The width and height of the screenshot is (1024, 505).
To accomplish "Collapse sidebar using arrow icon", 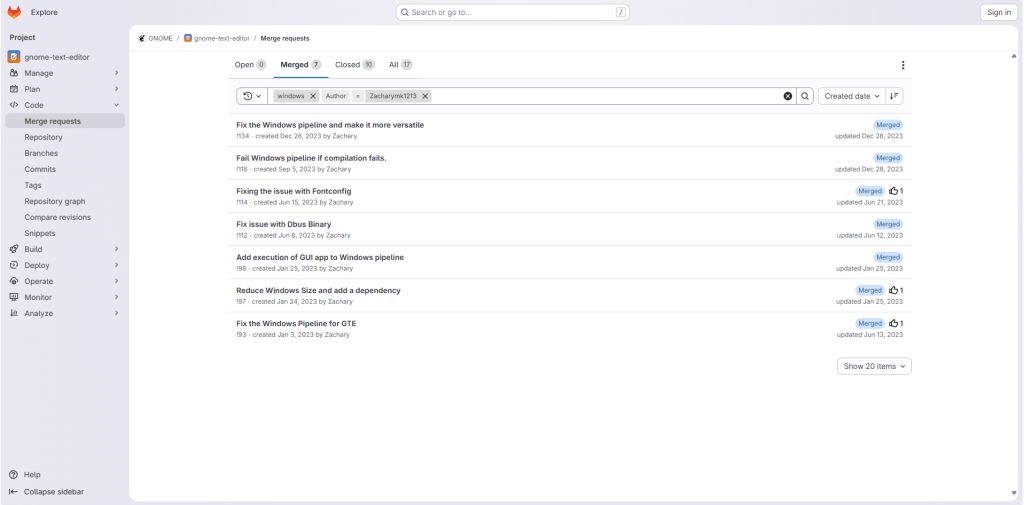I will click(x=14, y=491).
